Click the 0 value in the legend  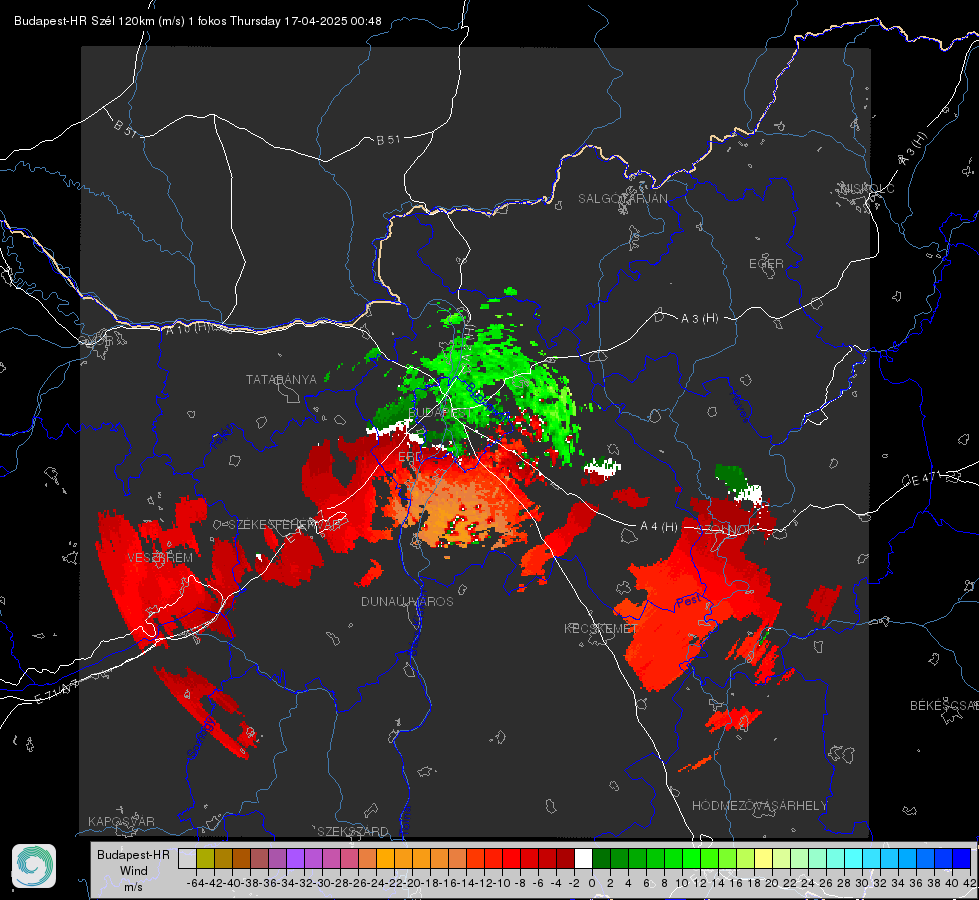click(x=592, y=883)
